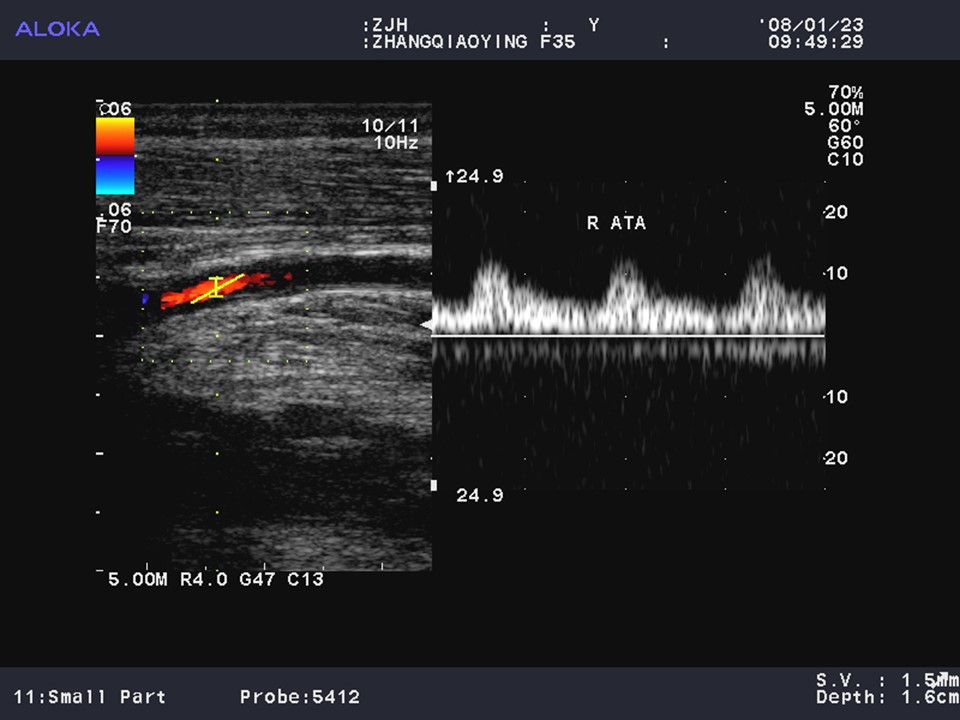Image resolution: width=960 pixels, height=720 pixels.
Task: Click the yellow sample volume cursor in vessel
Action: tap(216, 287)
